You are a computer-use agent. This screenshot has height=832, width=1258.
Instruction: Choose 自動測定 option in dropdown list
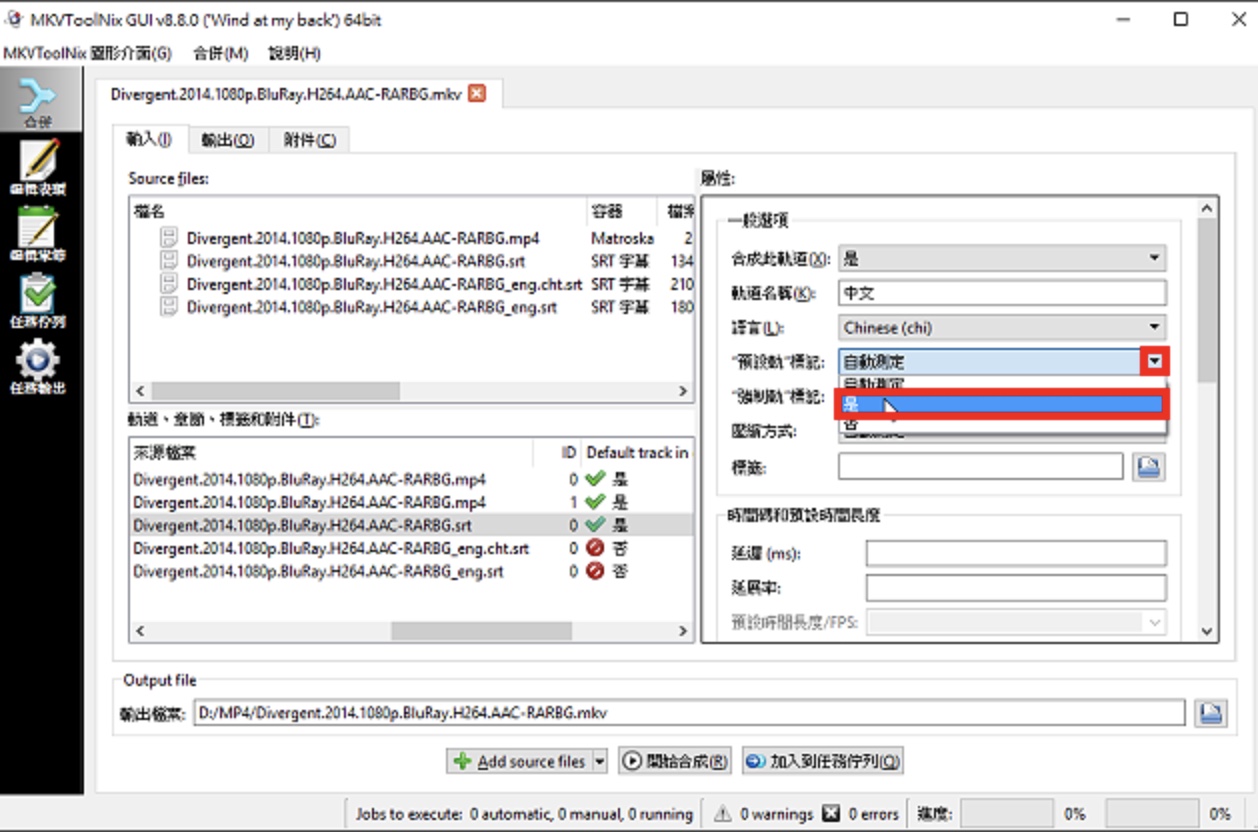coord(1002,384)
